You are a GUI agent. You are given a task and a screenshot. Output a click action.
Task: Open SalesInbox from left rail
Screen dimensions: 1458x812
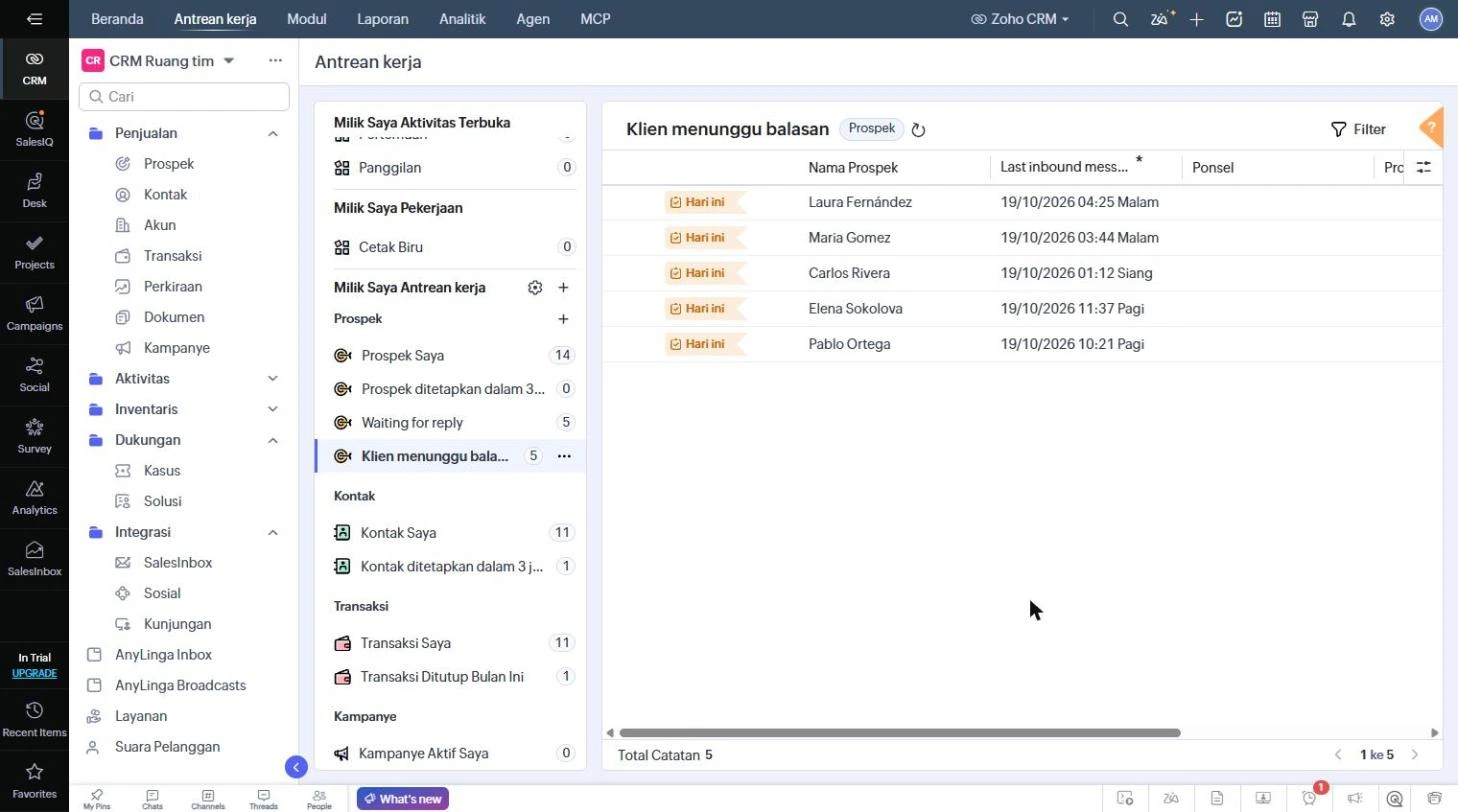(34, 558)
